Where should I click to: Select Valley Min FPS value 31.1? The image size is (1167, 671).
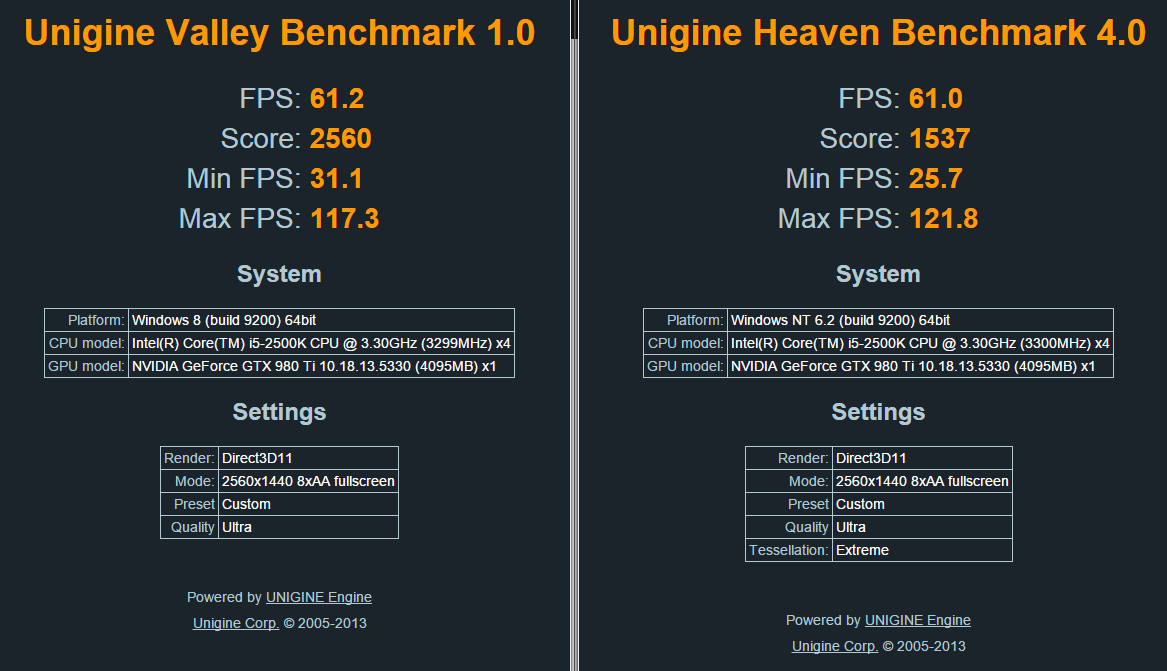(336, 179)
